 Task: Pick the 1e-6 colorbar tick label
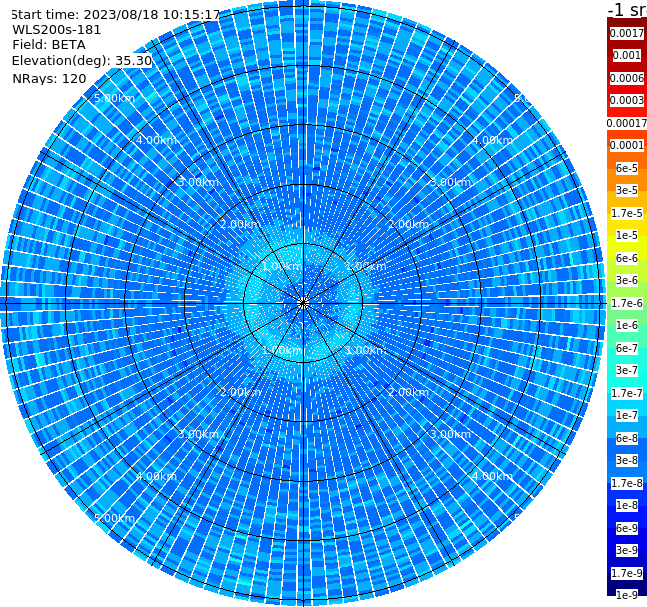click(627, 325)
